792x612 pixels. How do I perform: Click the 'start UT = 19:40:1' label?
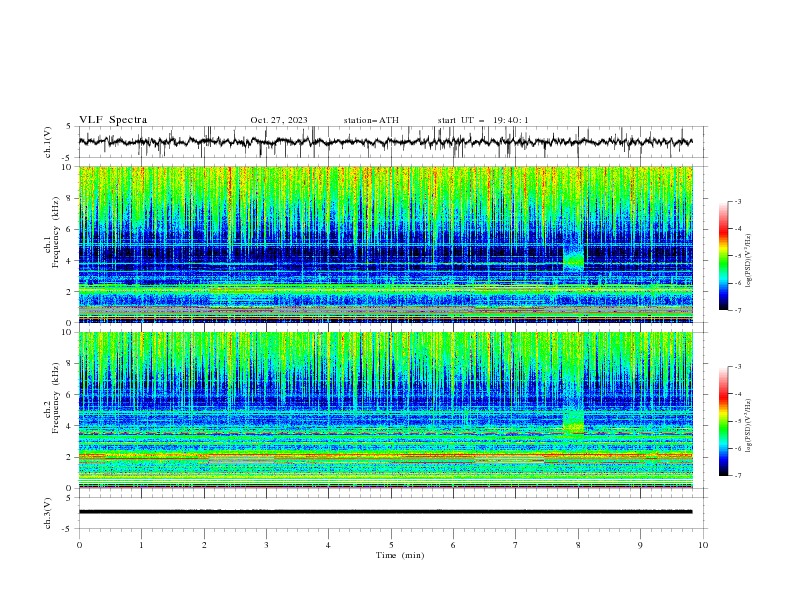click(x=483, y=120)
